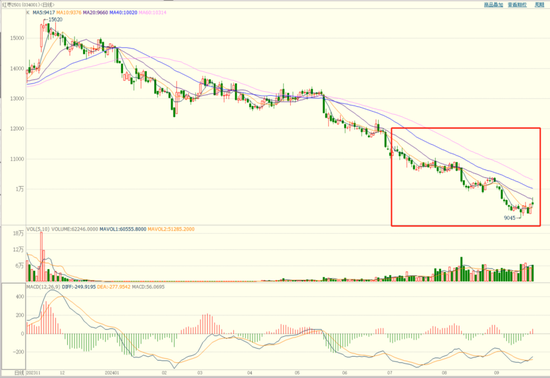Click the 03 month date axis label
Image resolution: width=550 pixels, height=378 pixels.
[200, 373]
